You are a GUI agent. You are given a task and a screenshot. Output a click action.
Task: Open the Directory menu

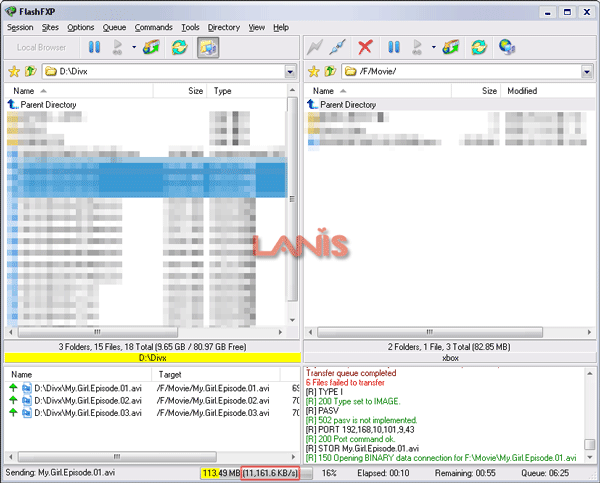(224, 28)
